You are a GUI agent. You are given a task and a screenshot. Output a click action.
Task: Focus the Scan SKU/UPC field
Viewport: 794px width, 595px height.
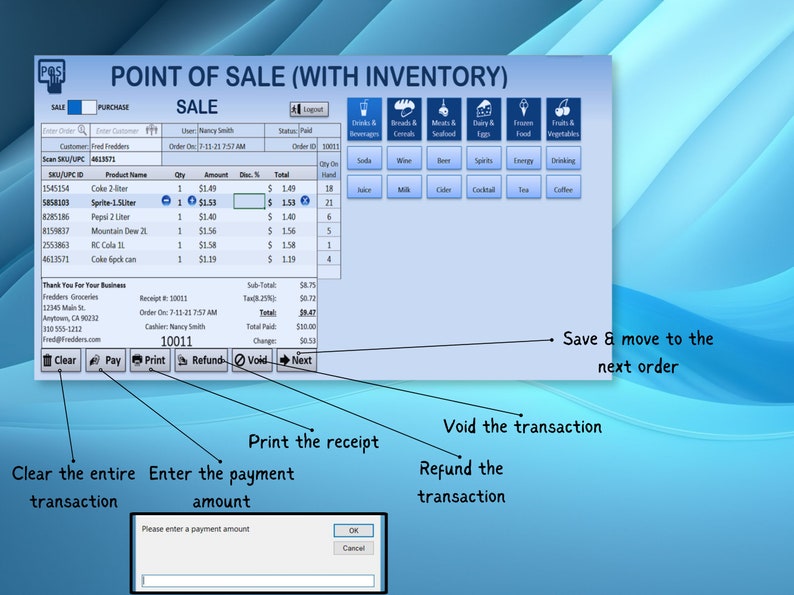126,159
